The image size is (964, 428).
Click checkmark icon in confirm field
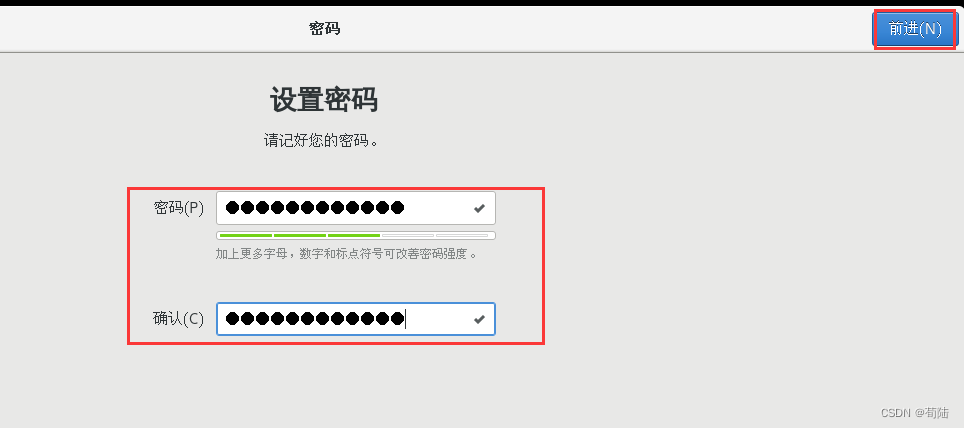[x=480, y=319]
